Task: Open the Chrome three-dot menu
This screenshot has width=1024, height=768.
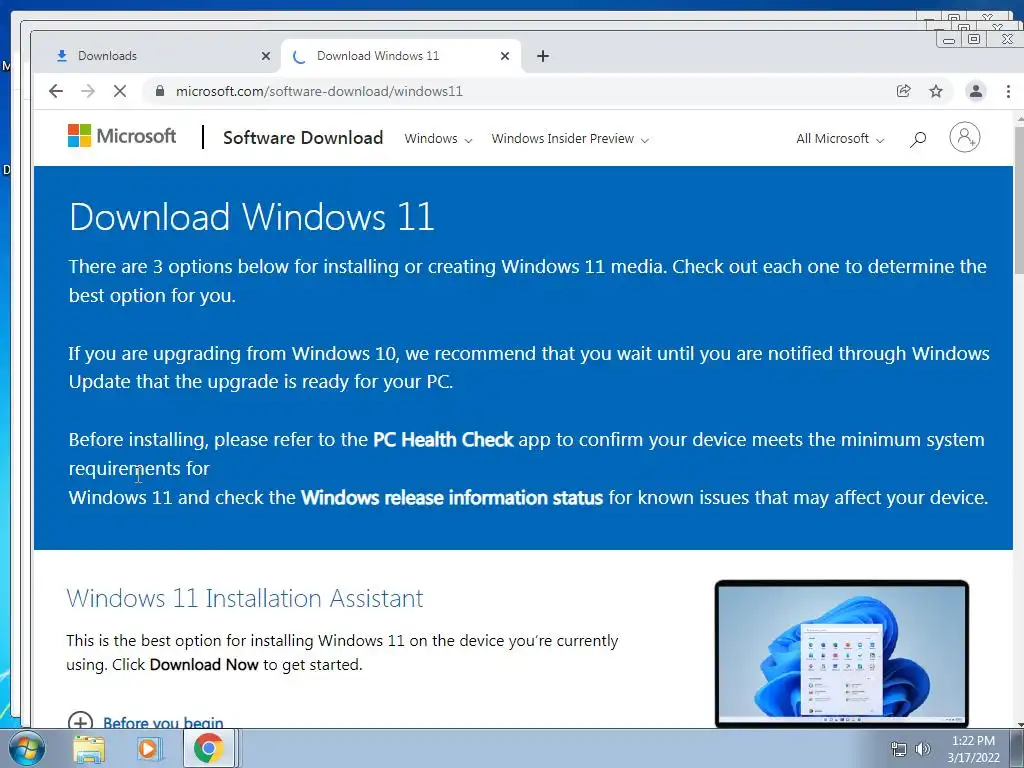Action: tap(1008, 91)
